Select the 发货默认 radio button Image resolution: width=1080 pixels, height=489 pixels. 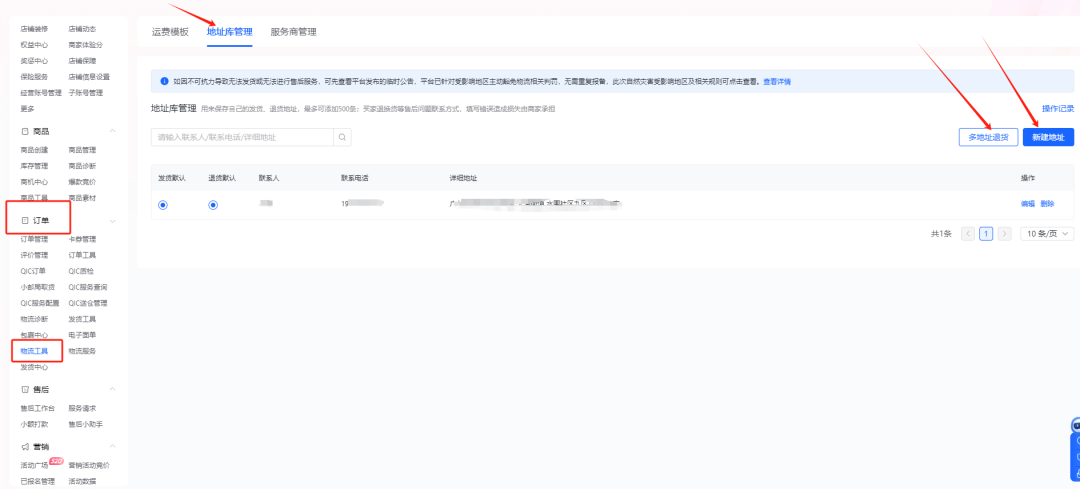click(x=163, y=204)
